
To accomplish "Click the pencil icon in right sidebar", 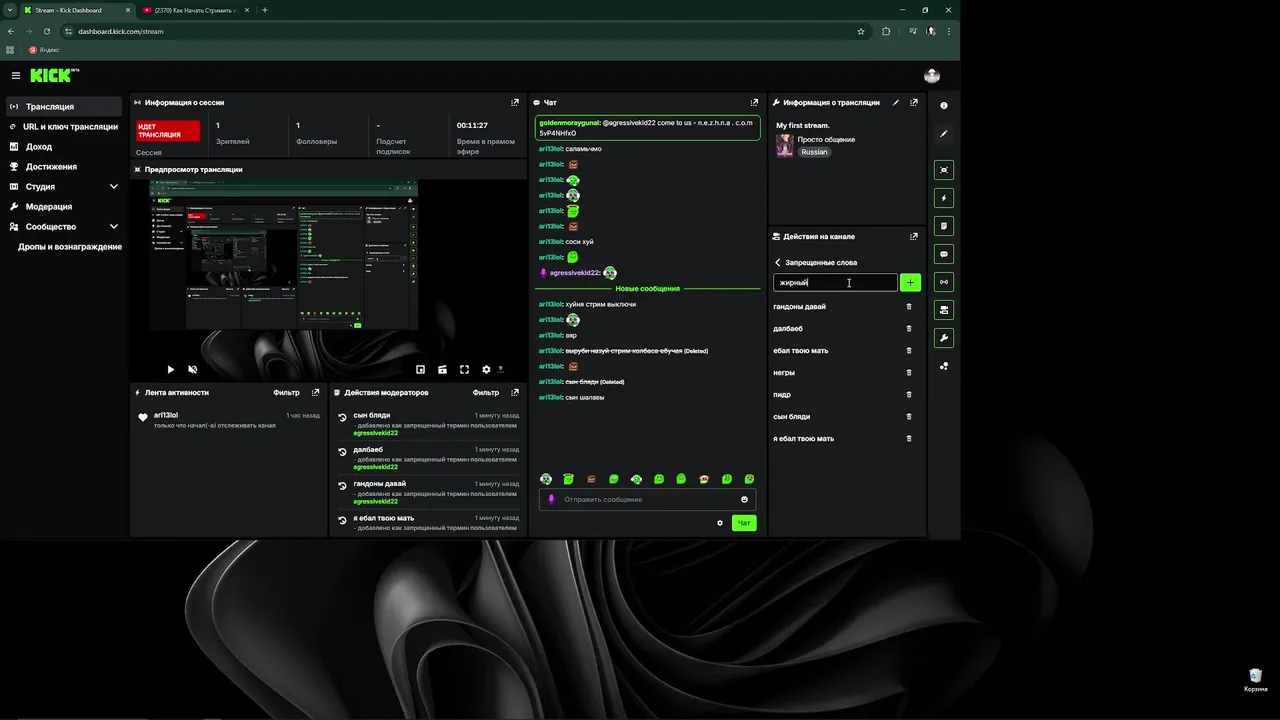I will click(x=944, y=133).
